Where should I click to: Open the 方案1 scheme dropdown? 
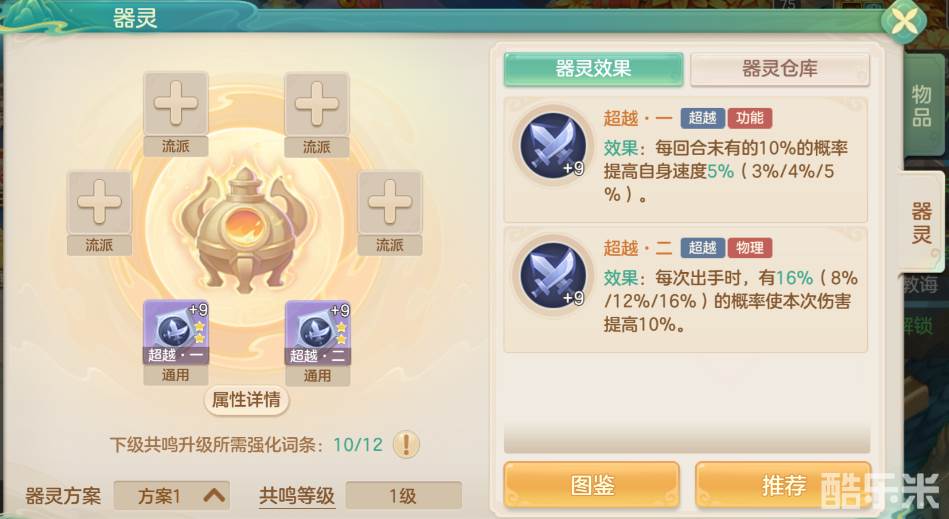click(171, 496)
